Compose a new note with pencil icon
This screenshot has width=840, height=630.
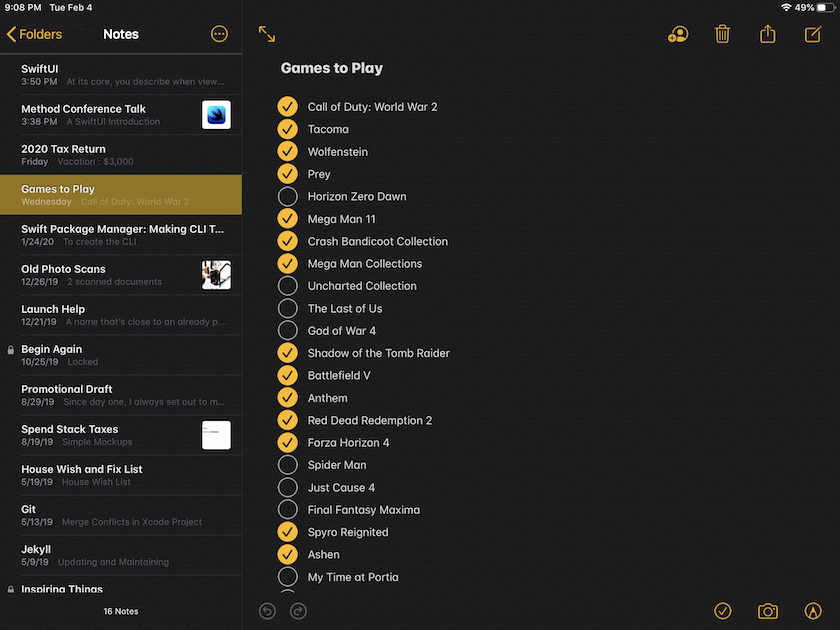(813, 34)
